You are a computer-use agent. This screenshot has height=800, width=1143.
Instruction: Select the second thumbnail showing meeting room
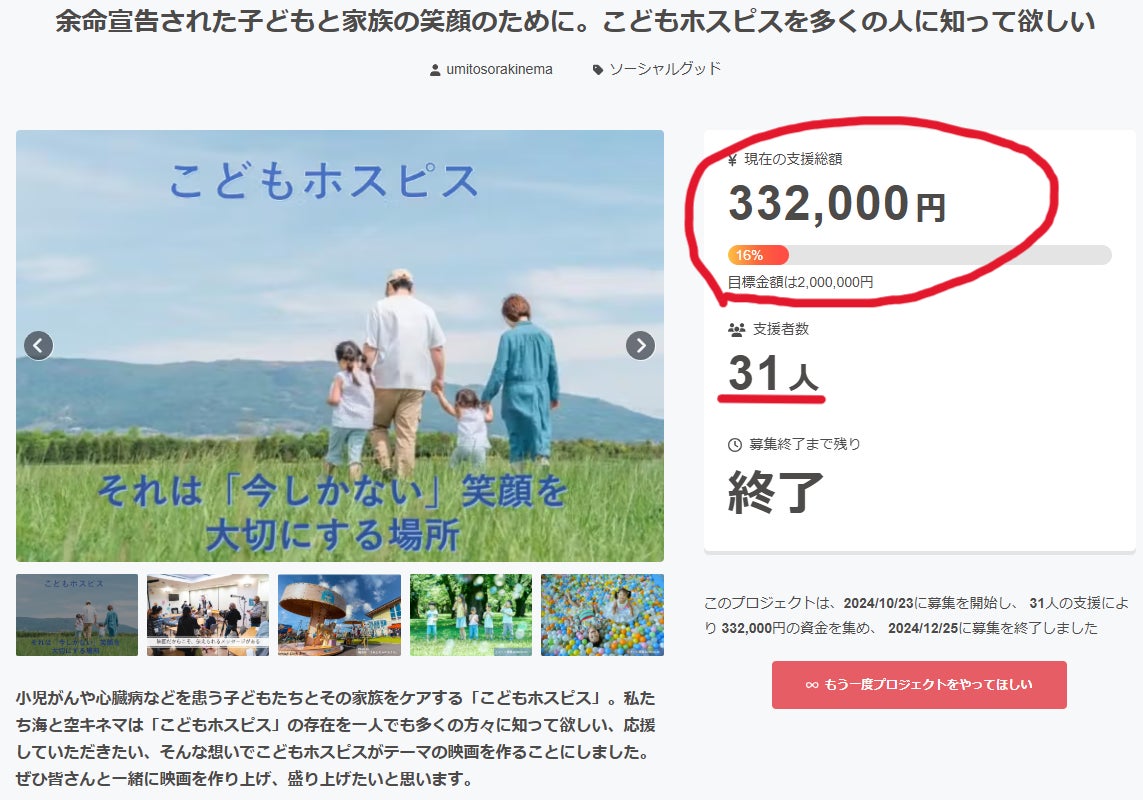208,615
